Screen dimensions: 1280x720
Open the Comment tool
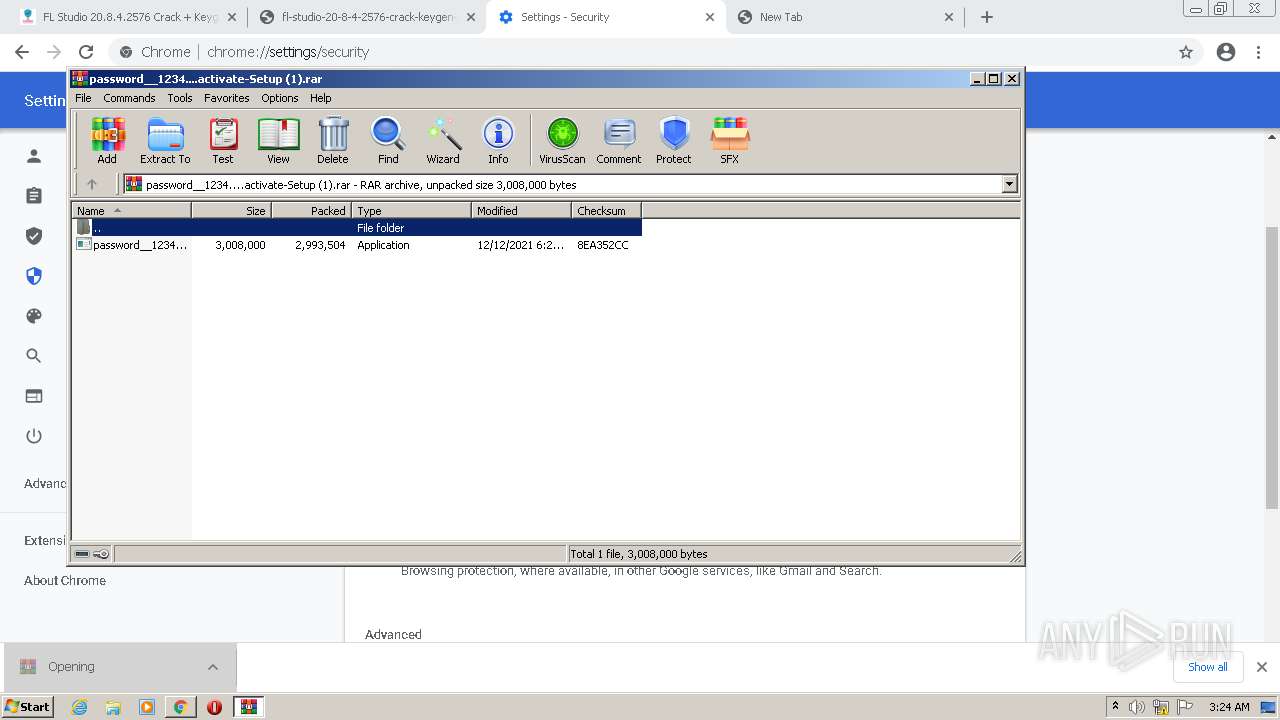(x=619, y=140)
